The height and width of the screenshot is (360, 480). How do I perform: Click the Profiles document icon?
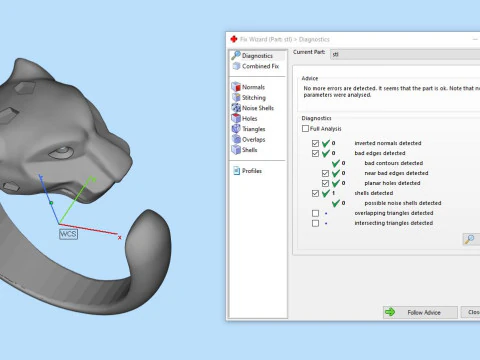[237, 171]
